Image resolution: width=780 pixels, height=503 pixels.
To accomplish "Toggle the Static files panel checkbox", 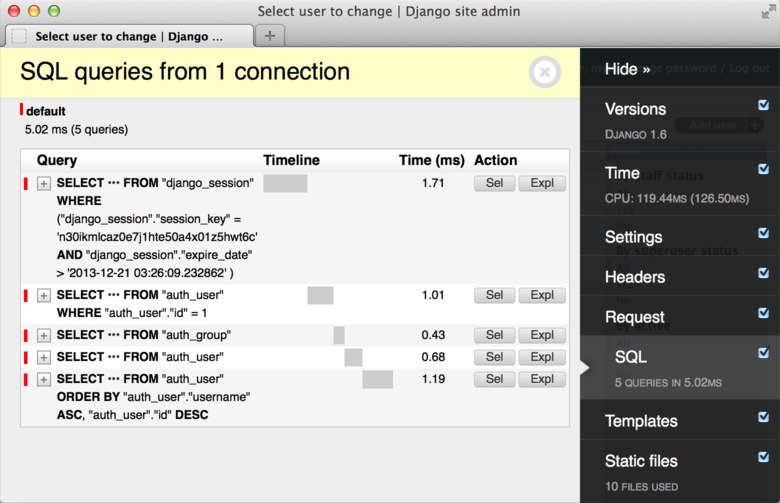I will click(763, 457).
